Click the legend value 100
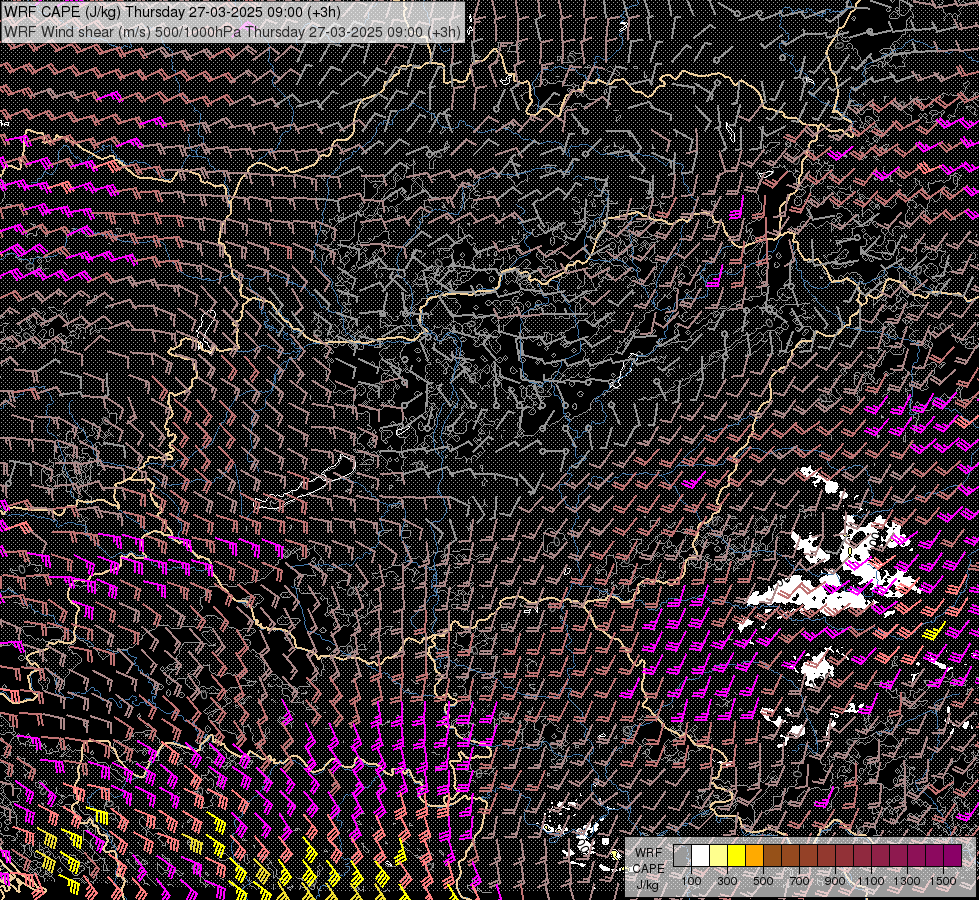The width and height of the screenshot is (979, 900). coord(691,881)
